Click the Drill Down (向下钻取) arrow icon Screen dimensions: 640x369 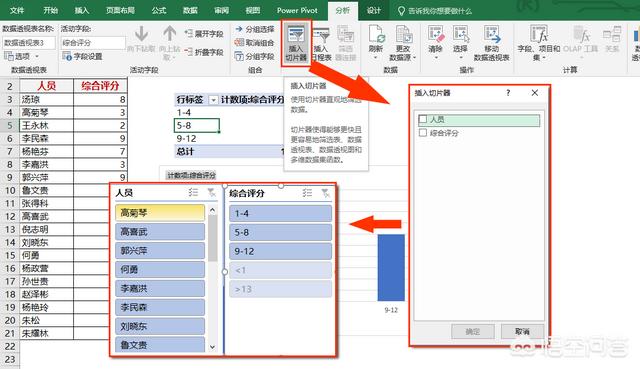coord(141,34)
